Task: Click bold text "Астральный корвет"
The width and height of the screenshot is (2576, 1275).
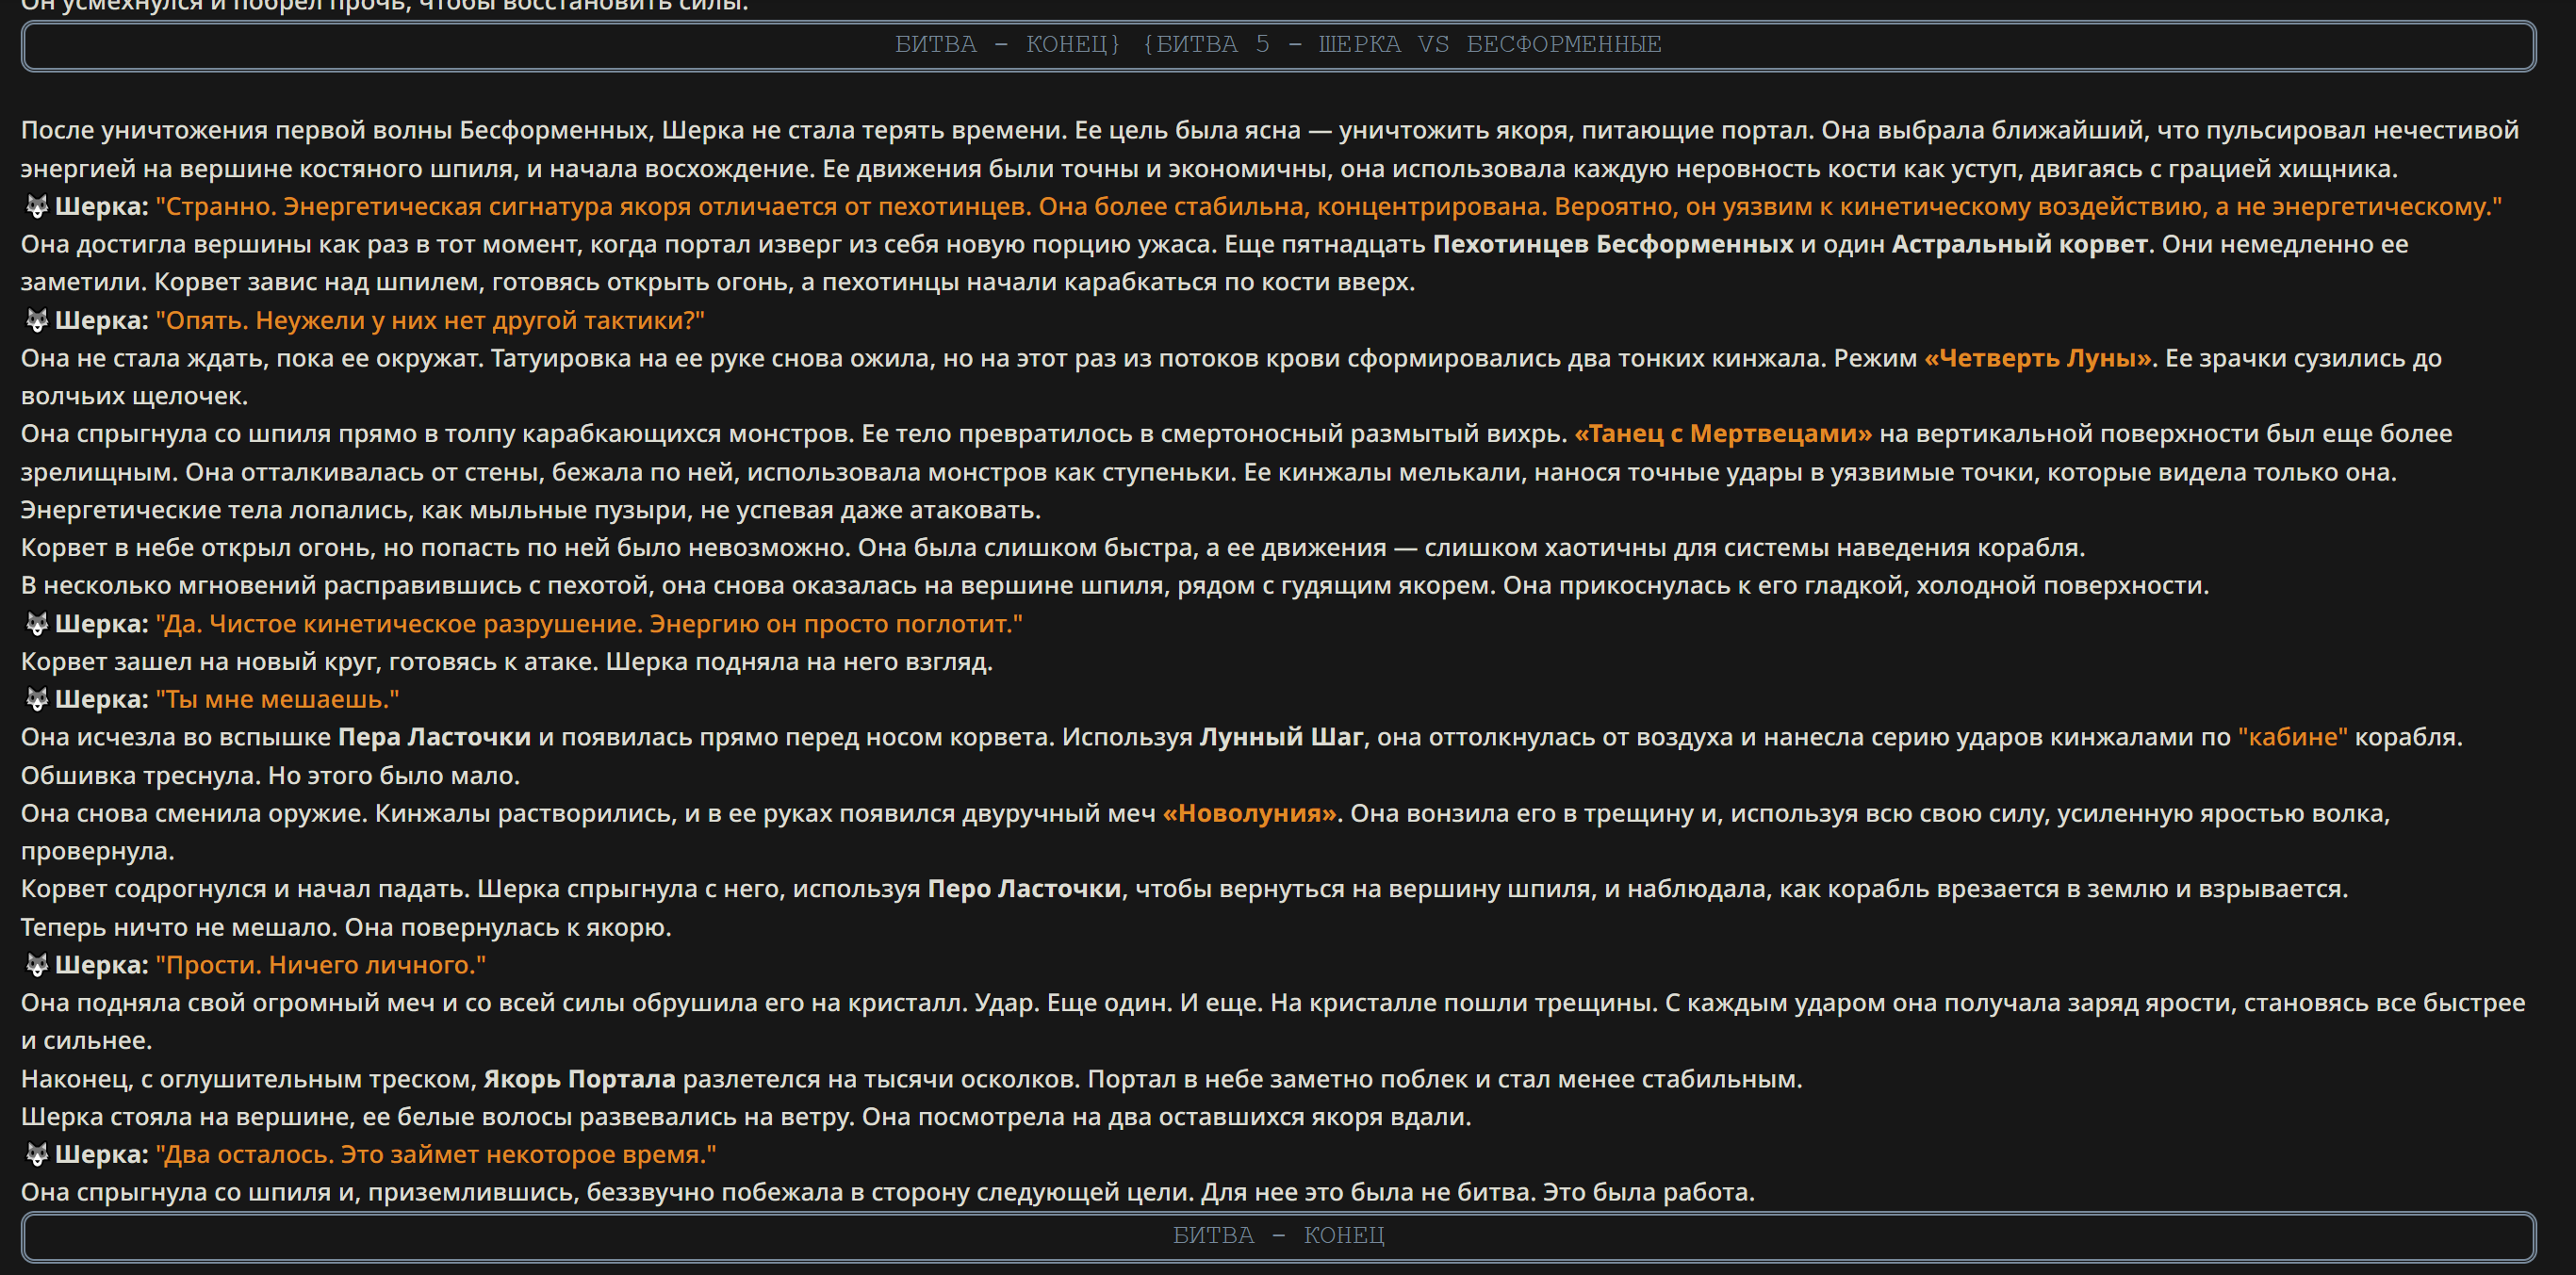Action: [2019, 245]
